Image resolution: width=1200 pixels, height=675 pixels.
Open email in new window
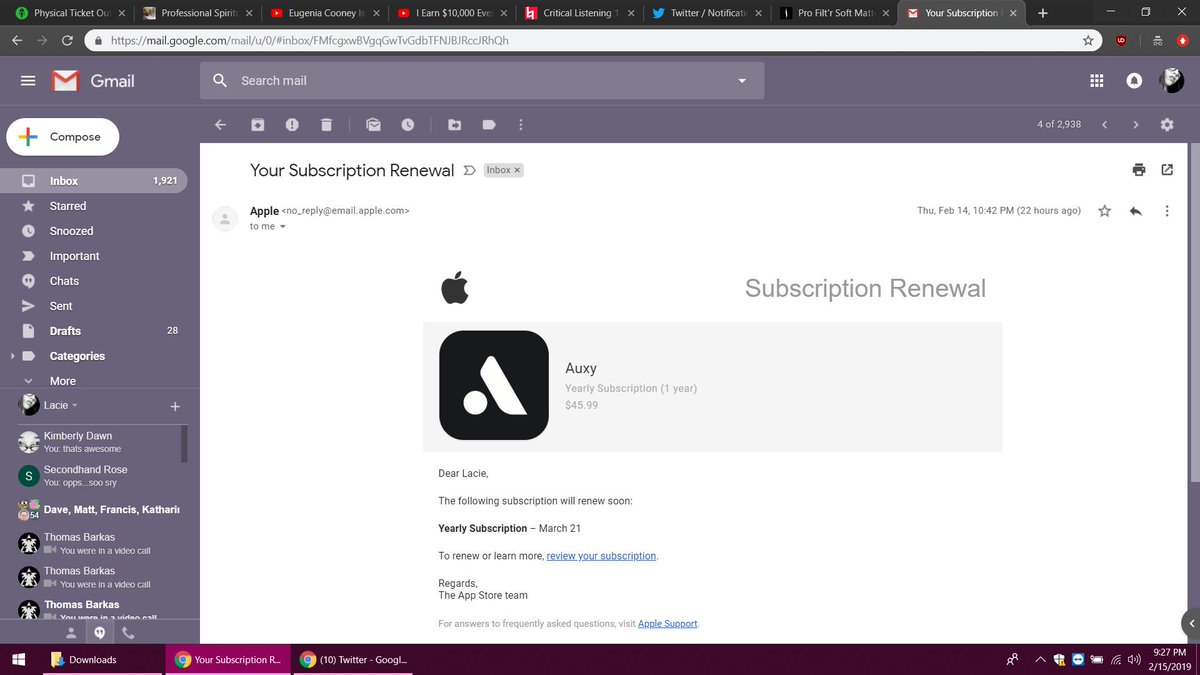1167,170
